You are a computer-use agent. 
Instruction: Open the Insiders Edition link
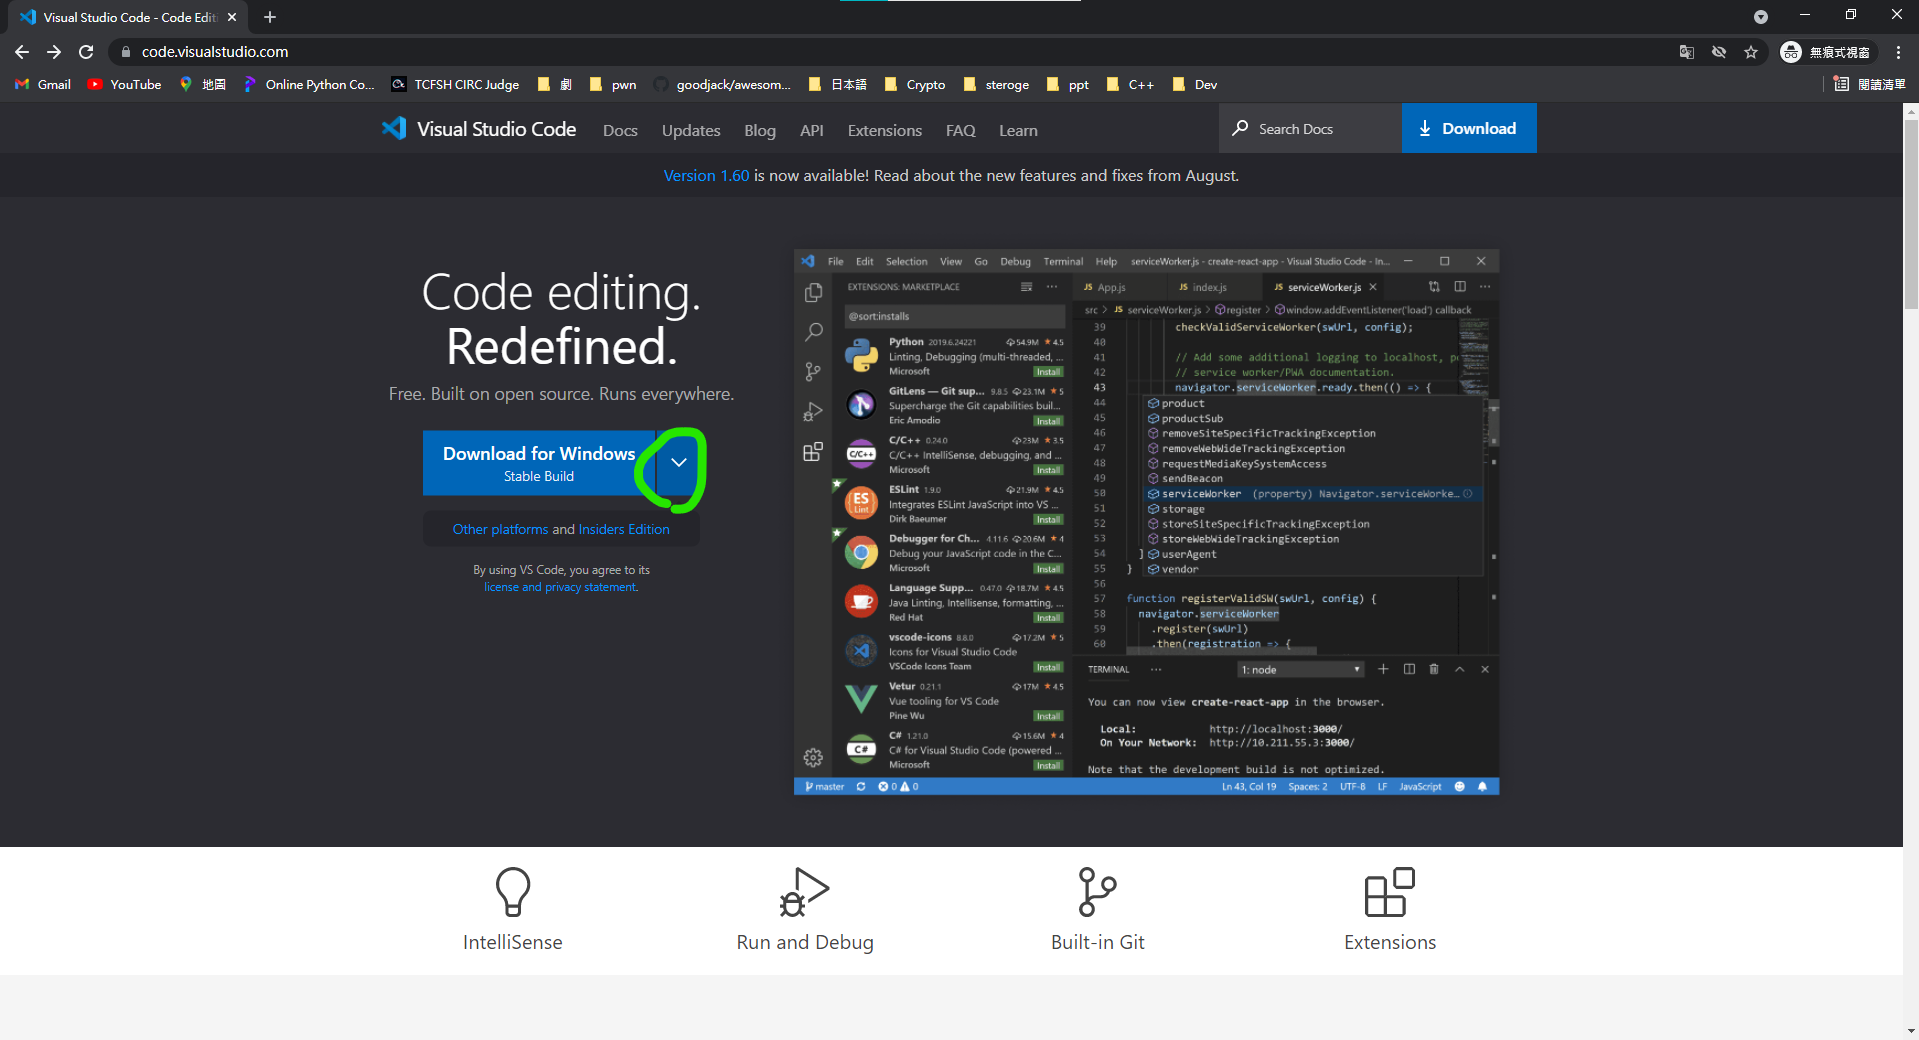pyautogui.click(x=624, y=530)
